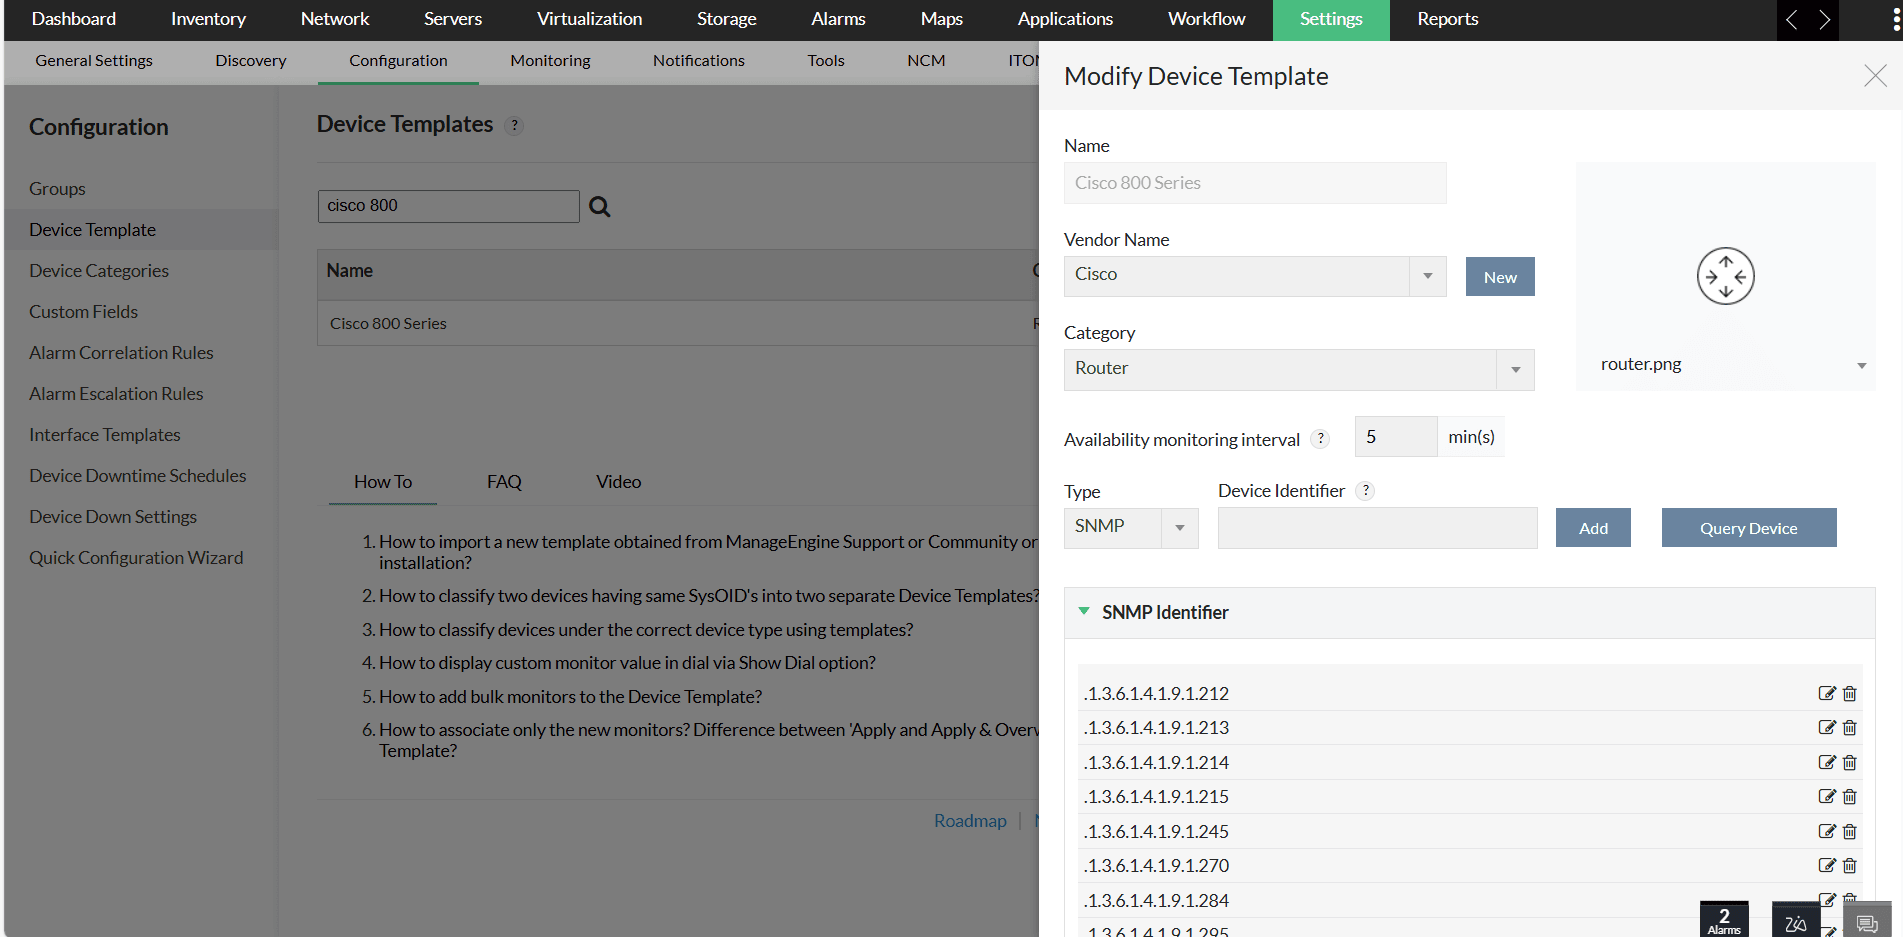Viewport: 1903px width, 937px height.
Task: Close the Modify Device Template panel
Action: click(x=1875, y=76)
